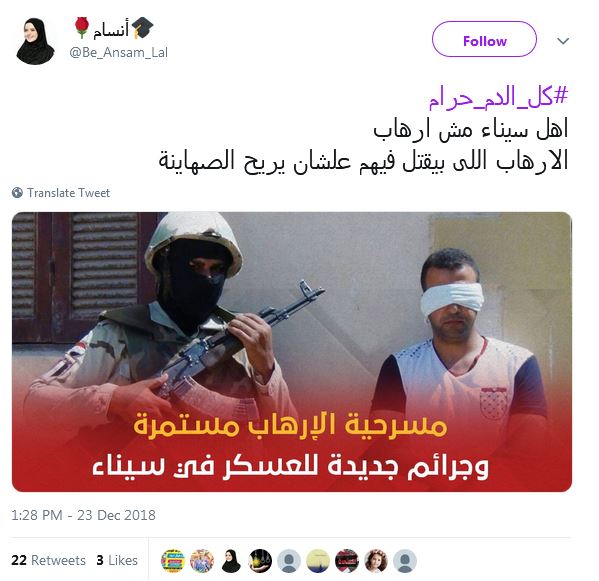Open the tweet timestamp 1:28 PM - 23 Dec 2018
This screenshot has width=599, height=581.
click(x=83, y=515)
